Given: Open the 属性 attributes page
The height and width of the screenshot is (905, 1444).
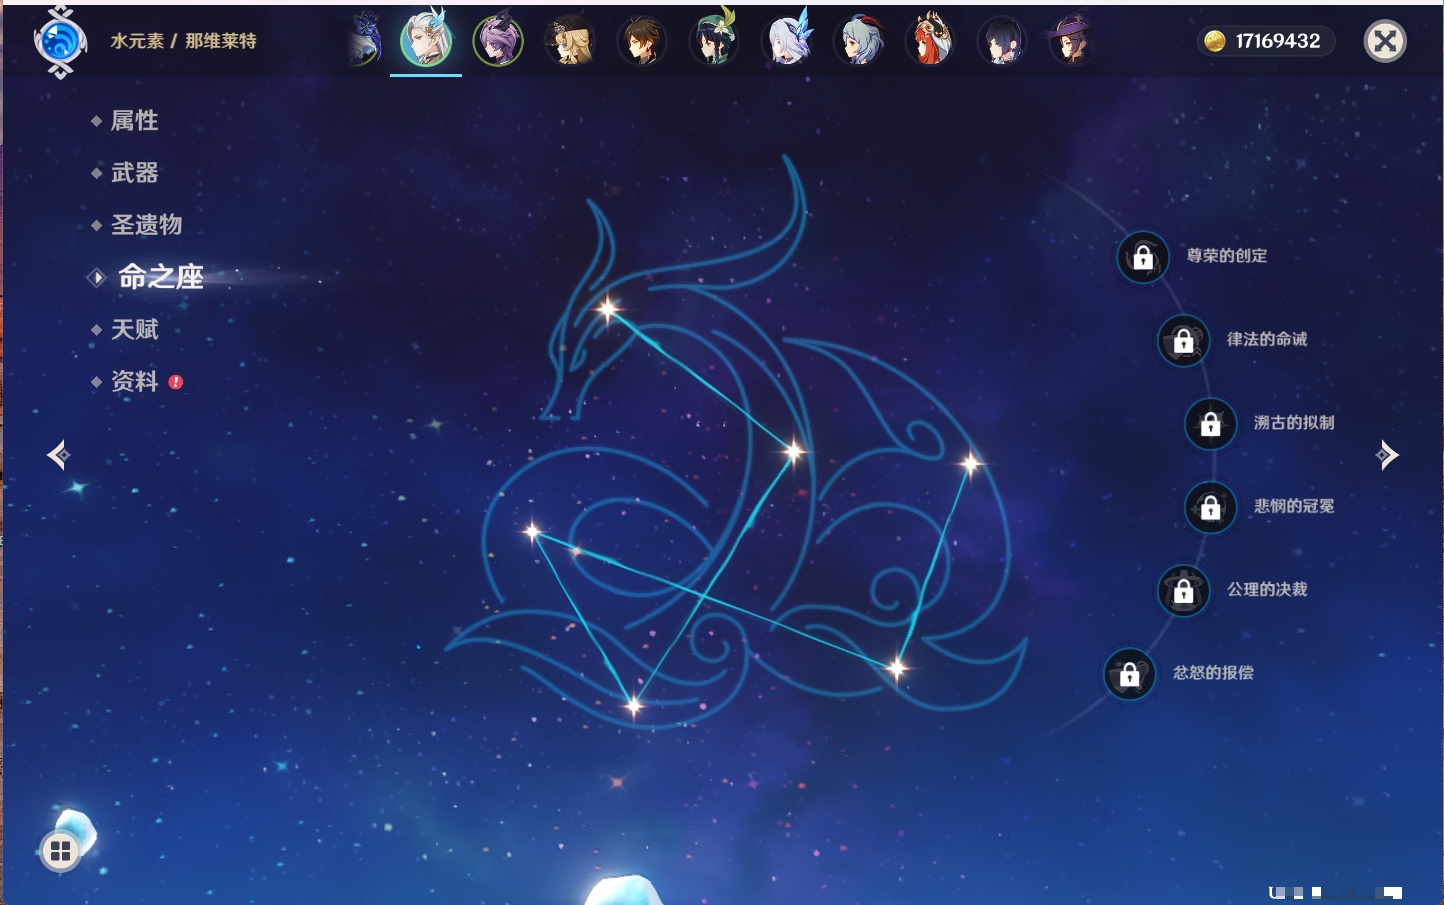Looking at the screenshot, I should pyautogui.click(x=134, y=121).
